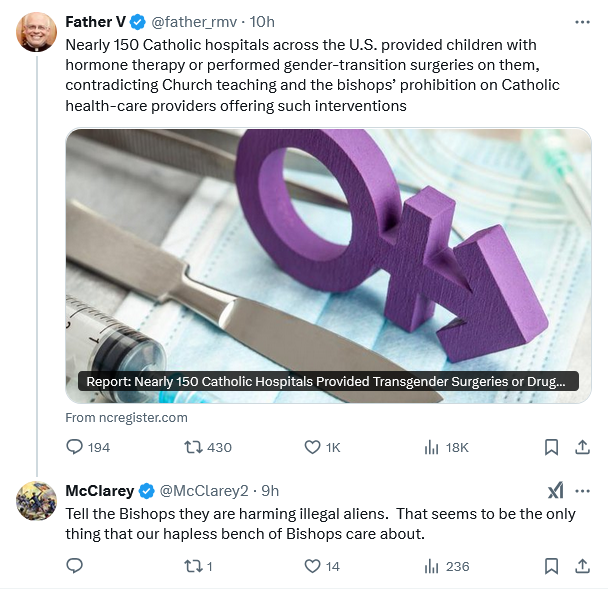This screenshot has width=609, height=591.
Task: Open the ncregister.com article image card
Action: pos(329,266)
